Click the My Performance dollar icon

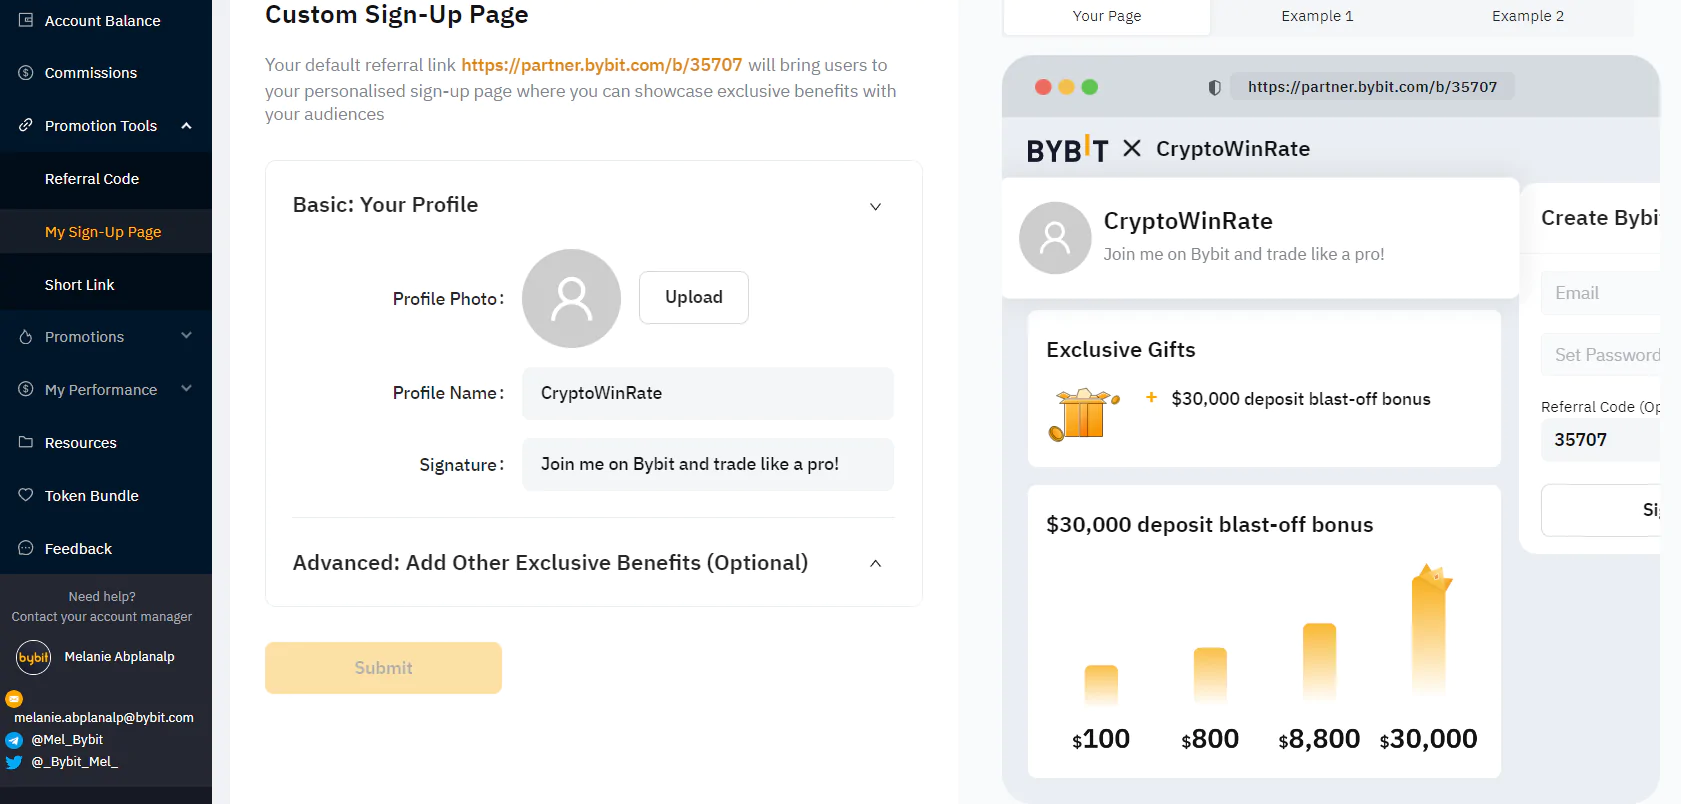(x=26, y=389)
